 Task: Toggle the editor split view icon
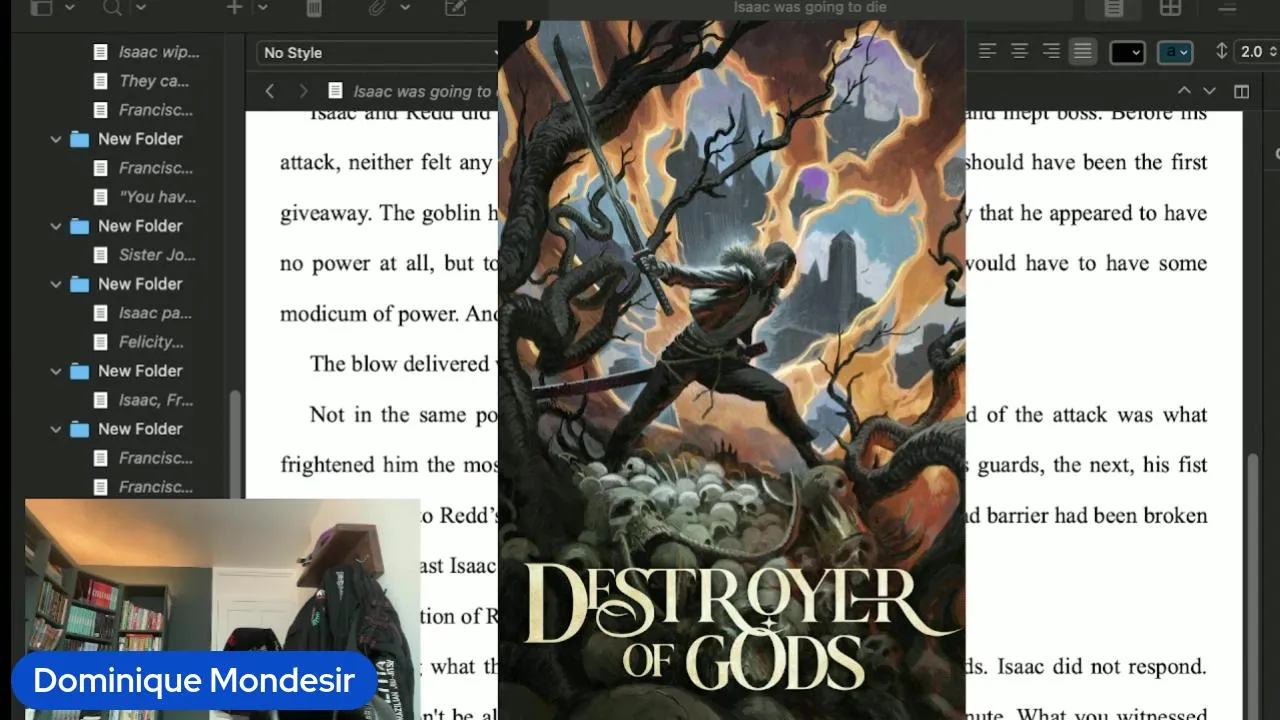point(1241,91)
